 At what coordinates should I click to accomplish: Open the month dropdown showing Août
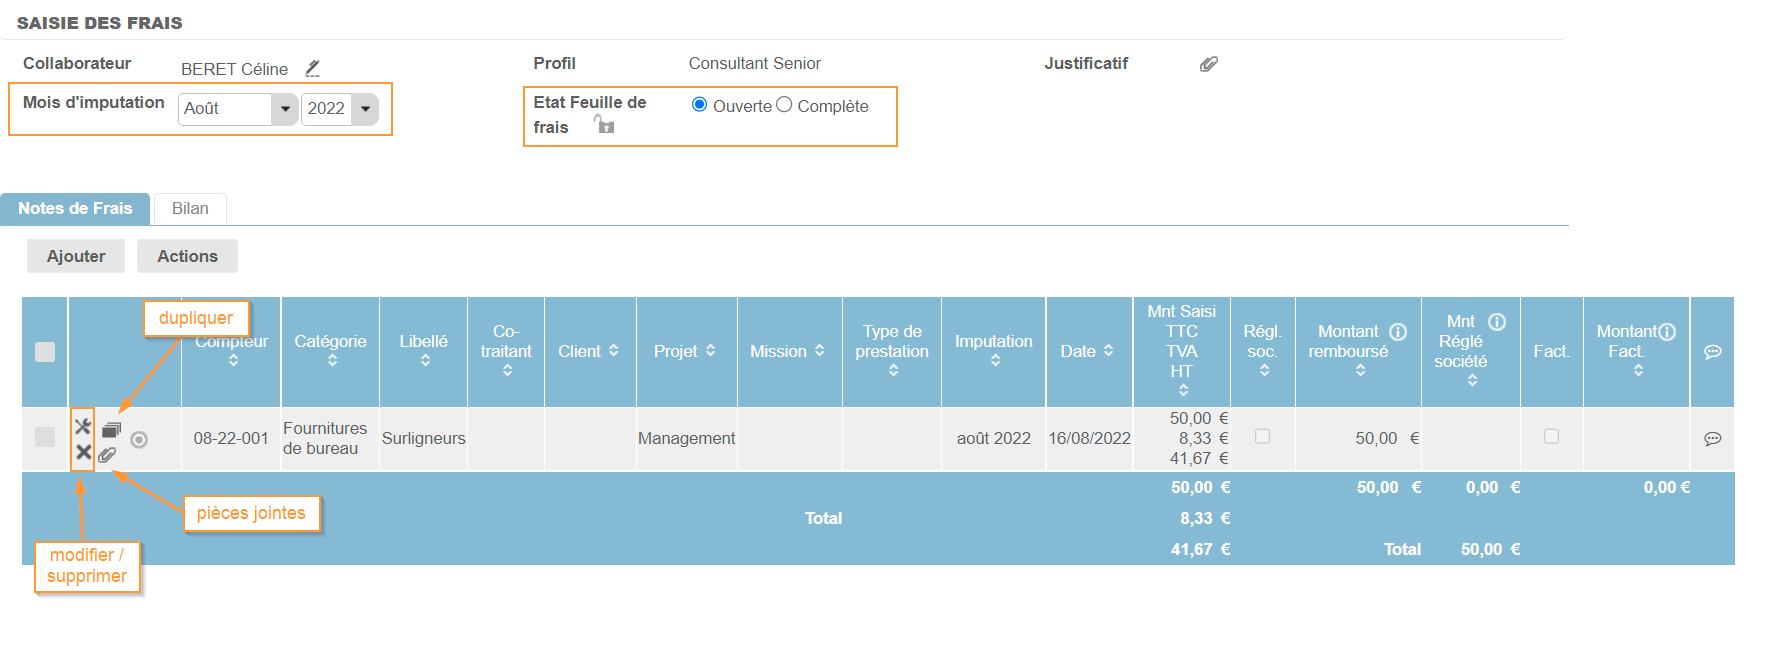pos(238,108)
